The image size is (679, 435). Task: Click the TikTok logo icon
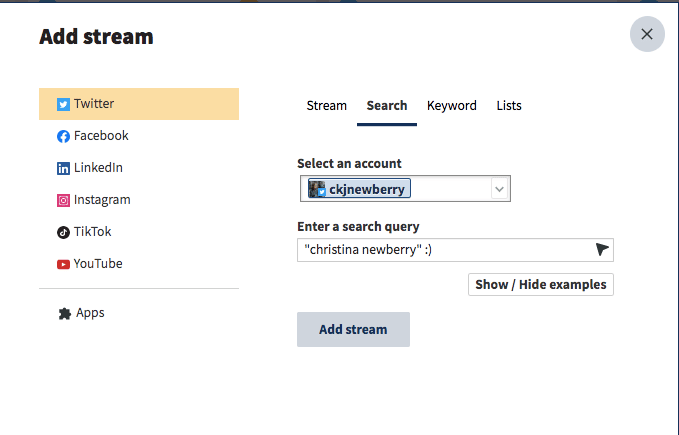pyautogui.click(x=63, y=232)
